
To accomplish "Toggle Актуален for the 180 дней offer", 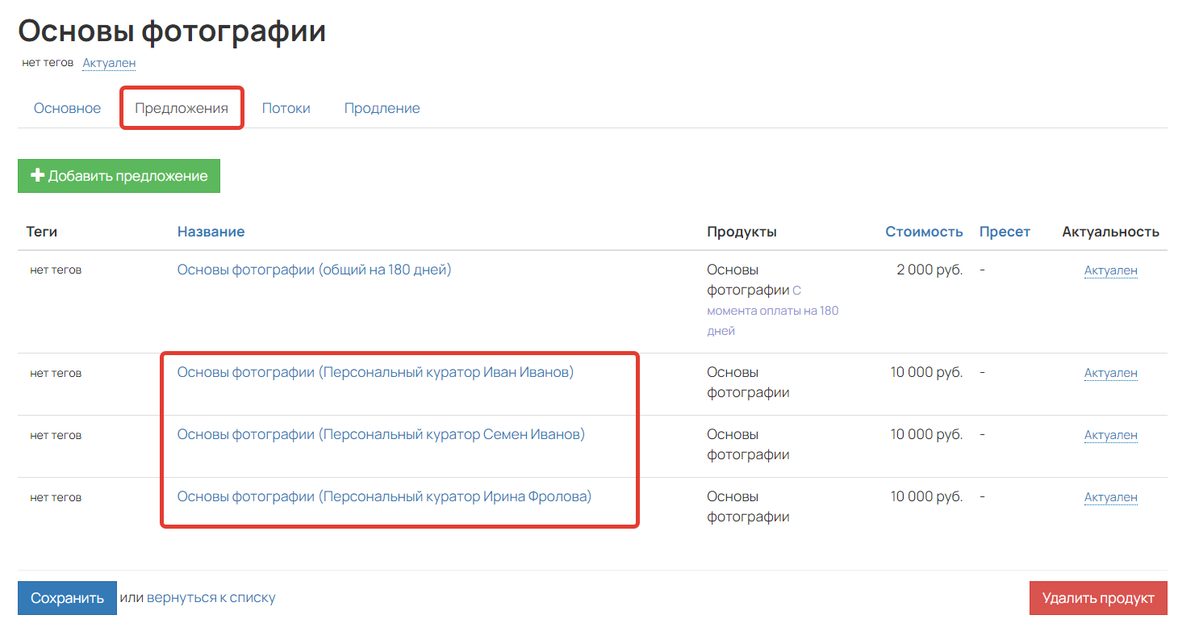I will tap(1110, 271).
